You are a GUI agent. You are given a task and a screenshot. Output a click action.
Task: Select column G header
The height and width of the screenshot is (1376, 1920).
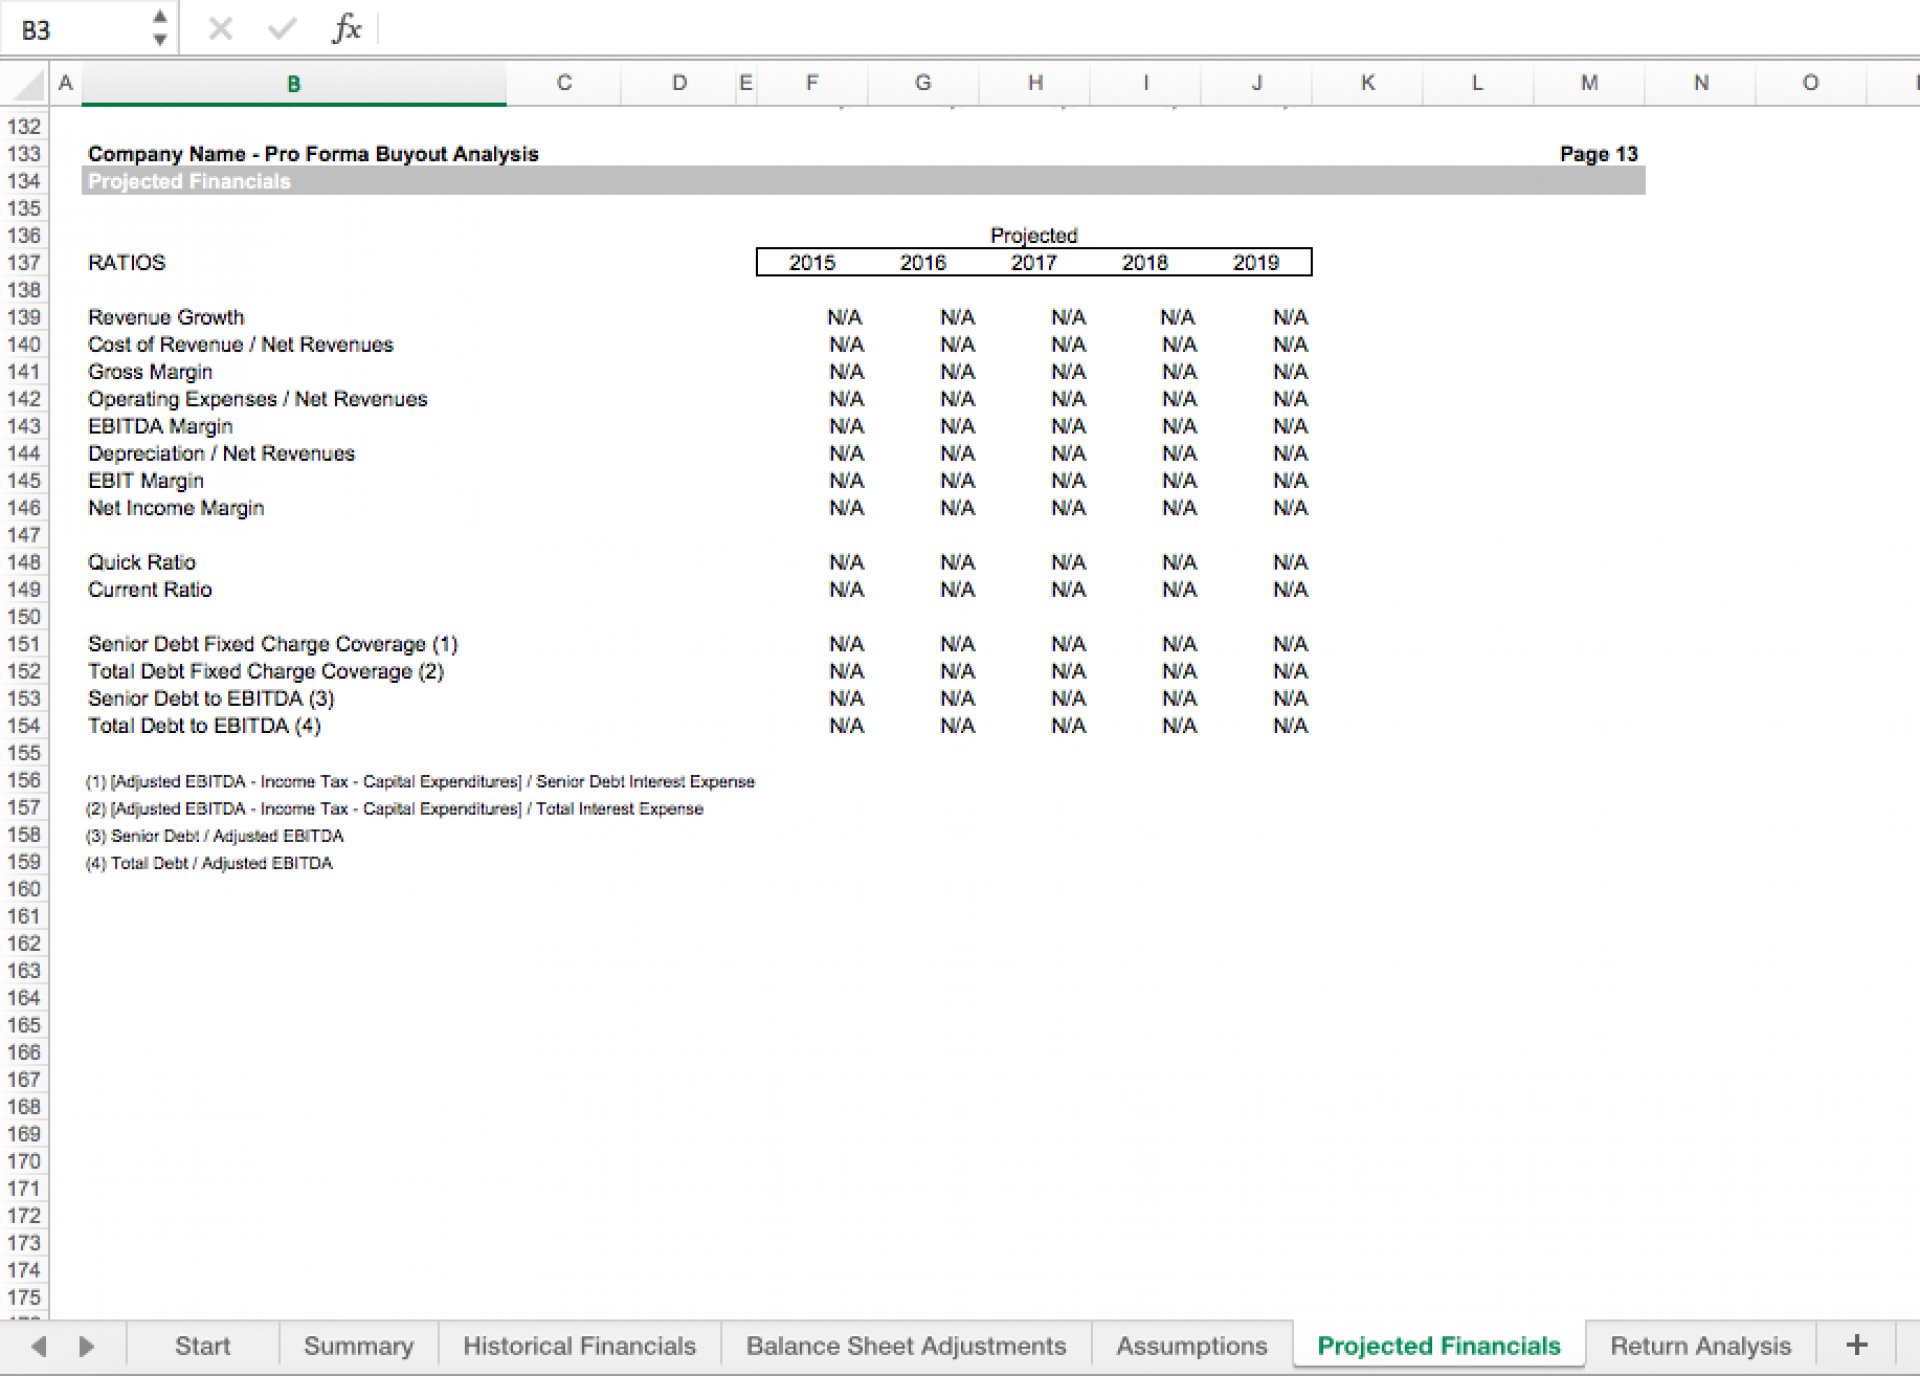923,83
